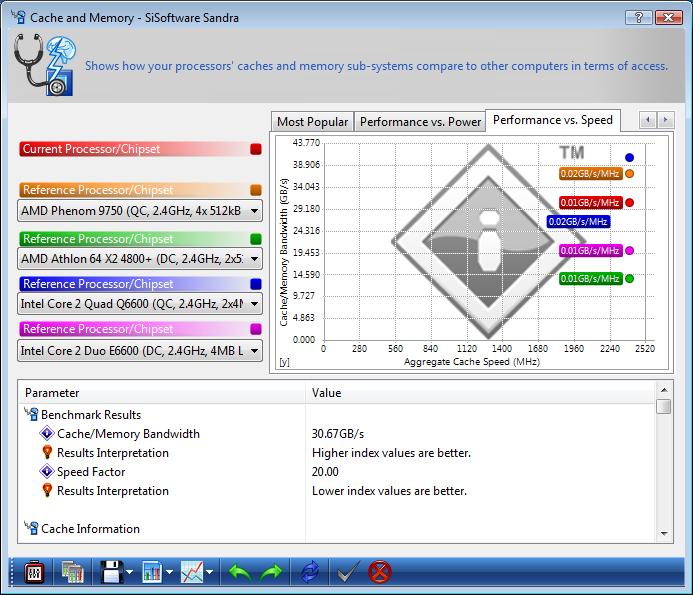Click the Current Processor/Chipset red label
Screen dimensions: 693x595
pos(91,149)
